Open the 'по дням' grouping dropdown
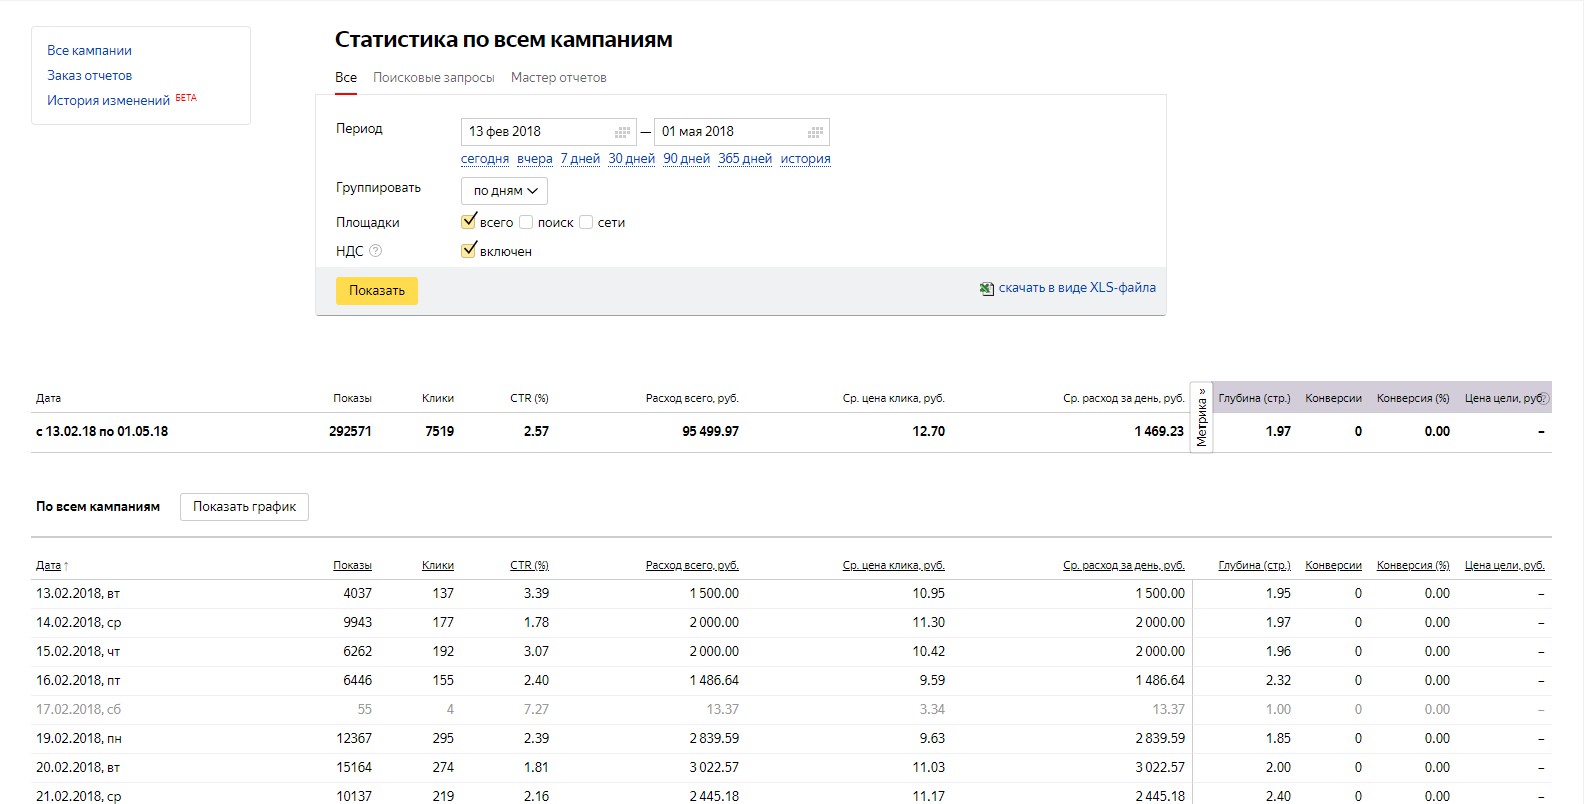 504,190
